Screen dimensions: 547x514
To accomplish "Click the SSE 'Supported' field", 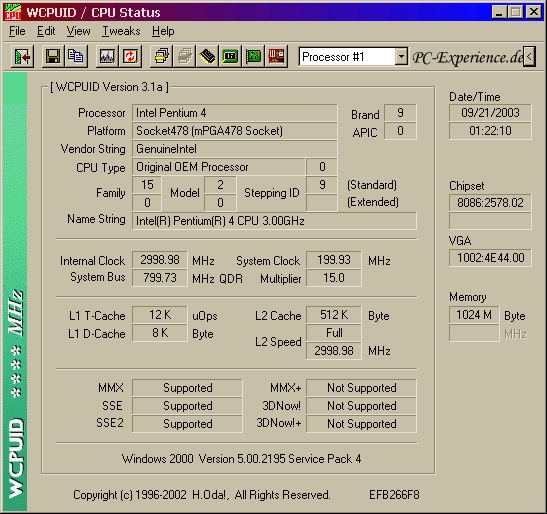I will point(187,406).
